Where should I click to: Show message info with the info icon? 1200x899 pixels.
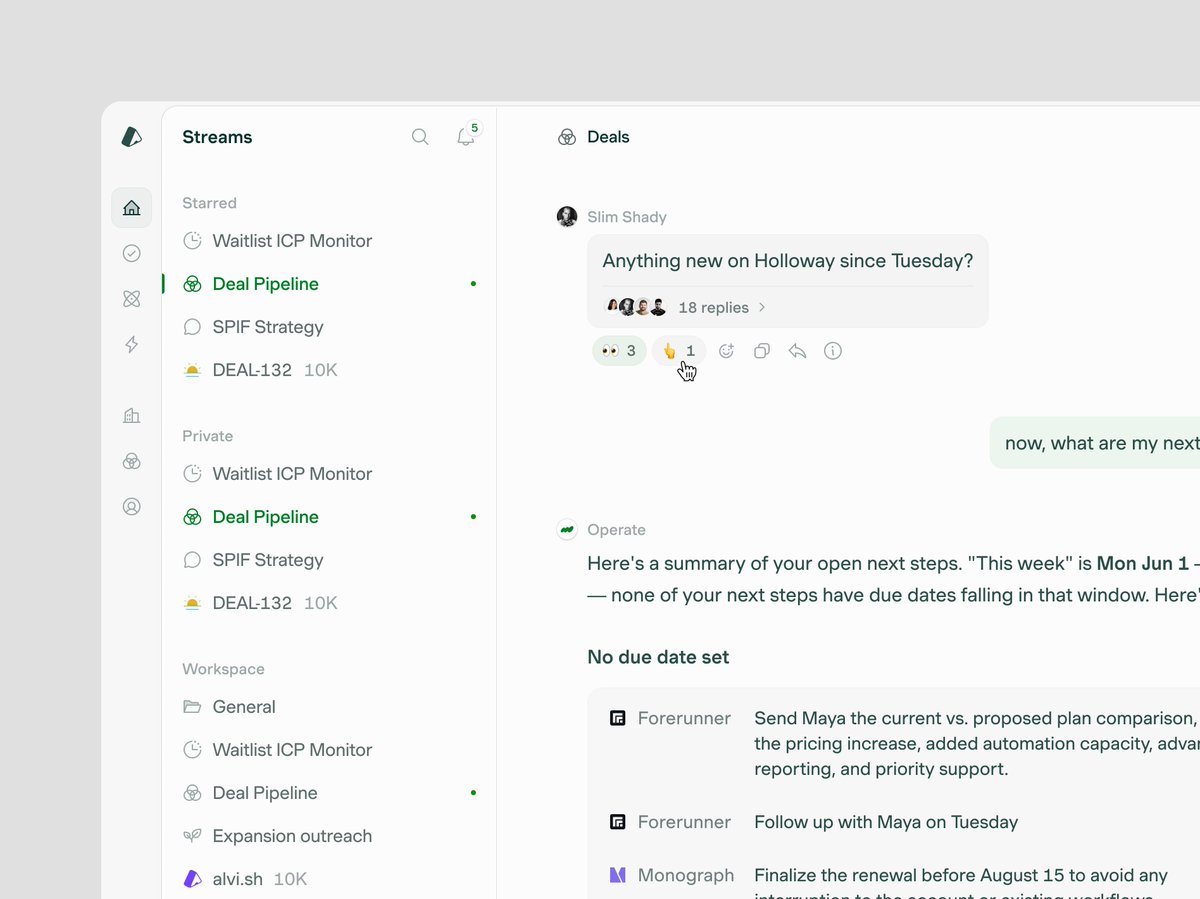(833, 351)
